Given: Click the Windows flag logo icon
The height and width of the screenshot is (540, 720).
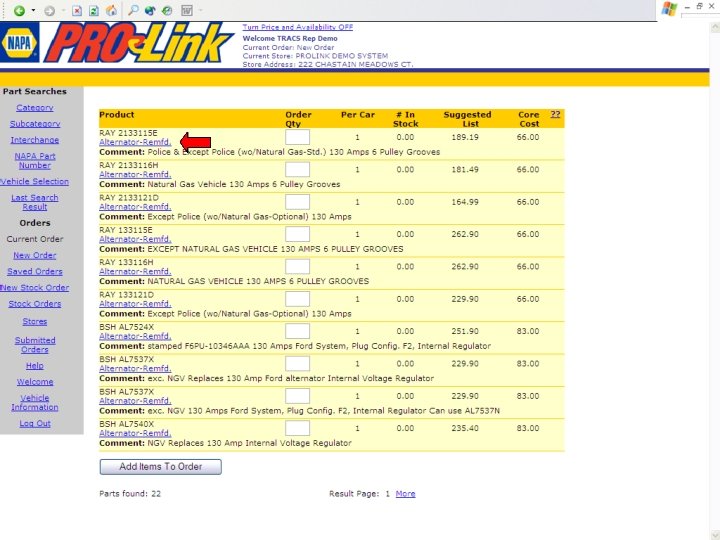Looking at the screenshot, I should click(669, 9).
